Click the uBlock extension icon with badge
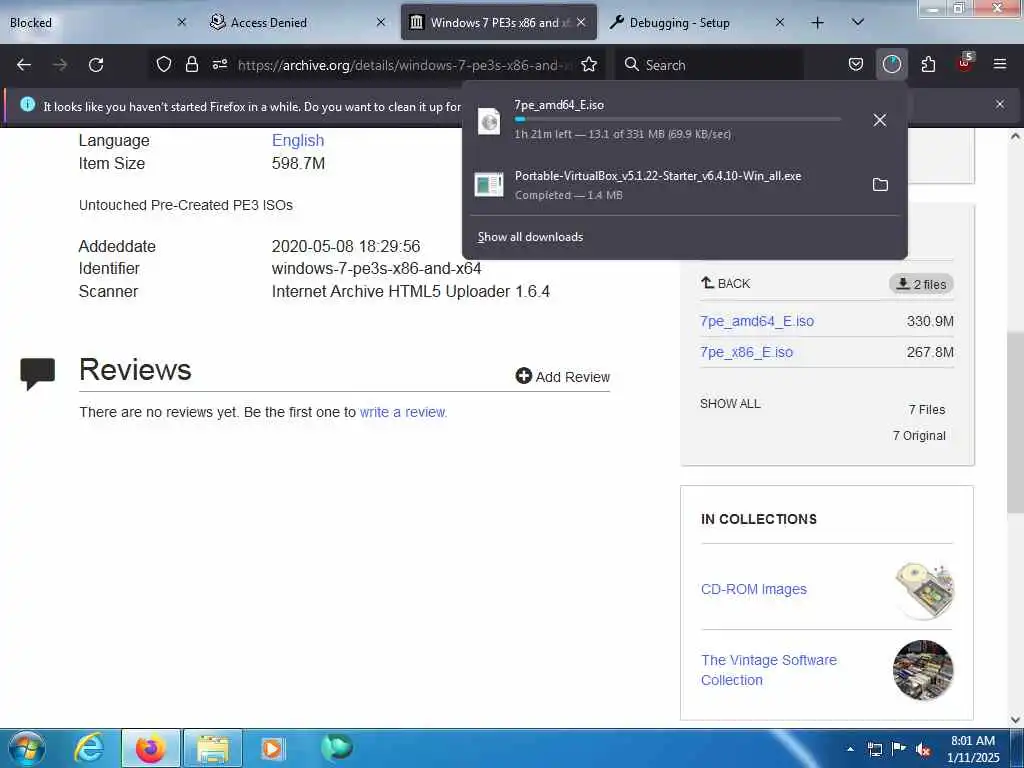This screenshot has width=1024, height=768. tap(965, 63)
